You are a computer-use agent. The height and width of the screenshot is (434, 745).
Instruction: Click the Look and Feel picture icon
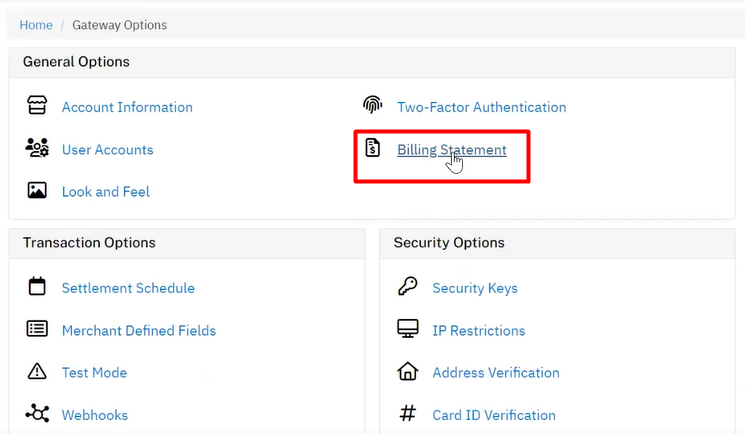pos(37,190)
